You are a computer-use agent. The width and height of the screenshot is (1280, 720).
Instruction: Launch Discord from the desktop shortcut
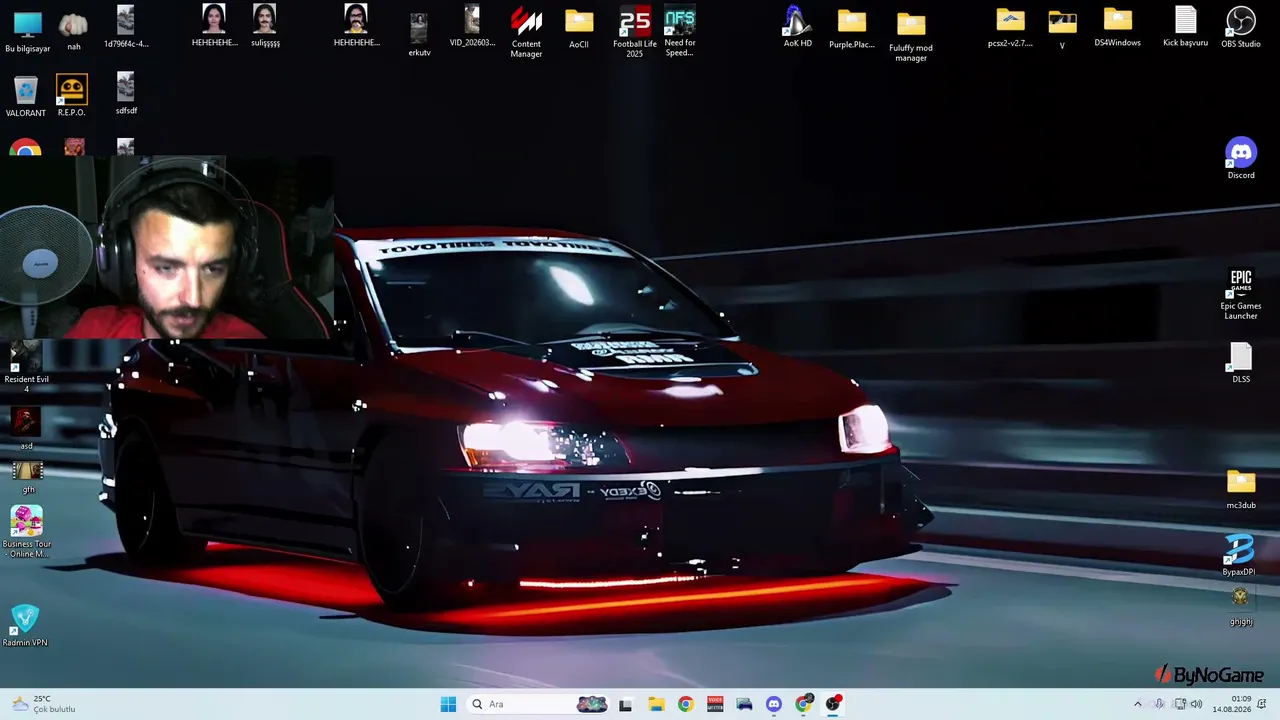[1241, 158]
